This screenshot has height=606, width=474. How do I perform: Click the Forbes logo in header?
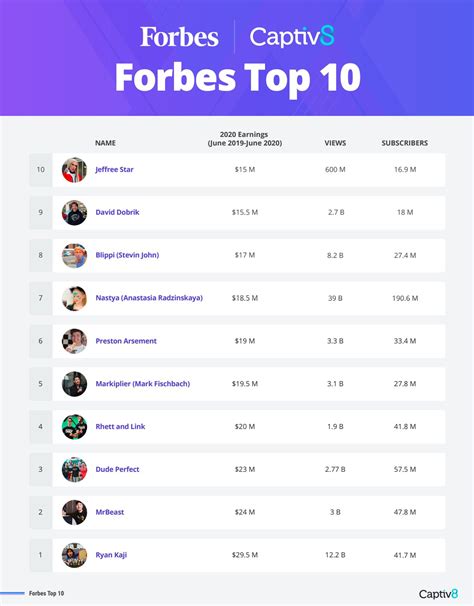[x=179, y=37]
